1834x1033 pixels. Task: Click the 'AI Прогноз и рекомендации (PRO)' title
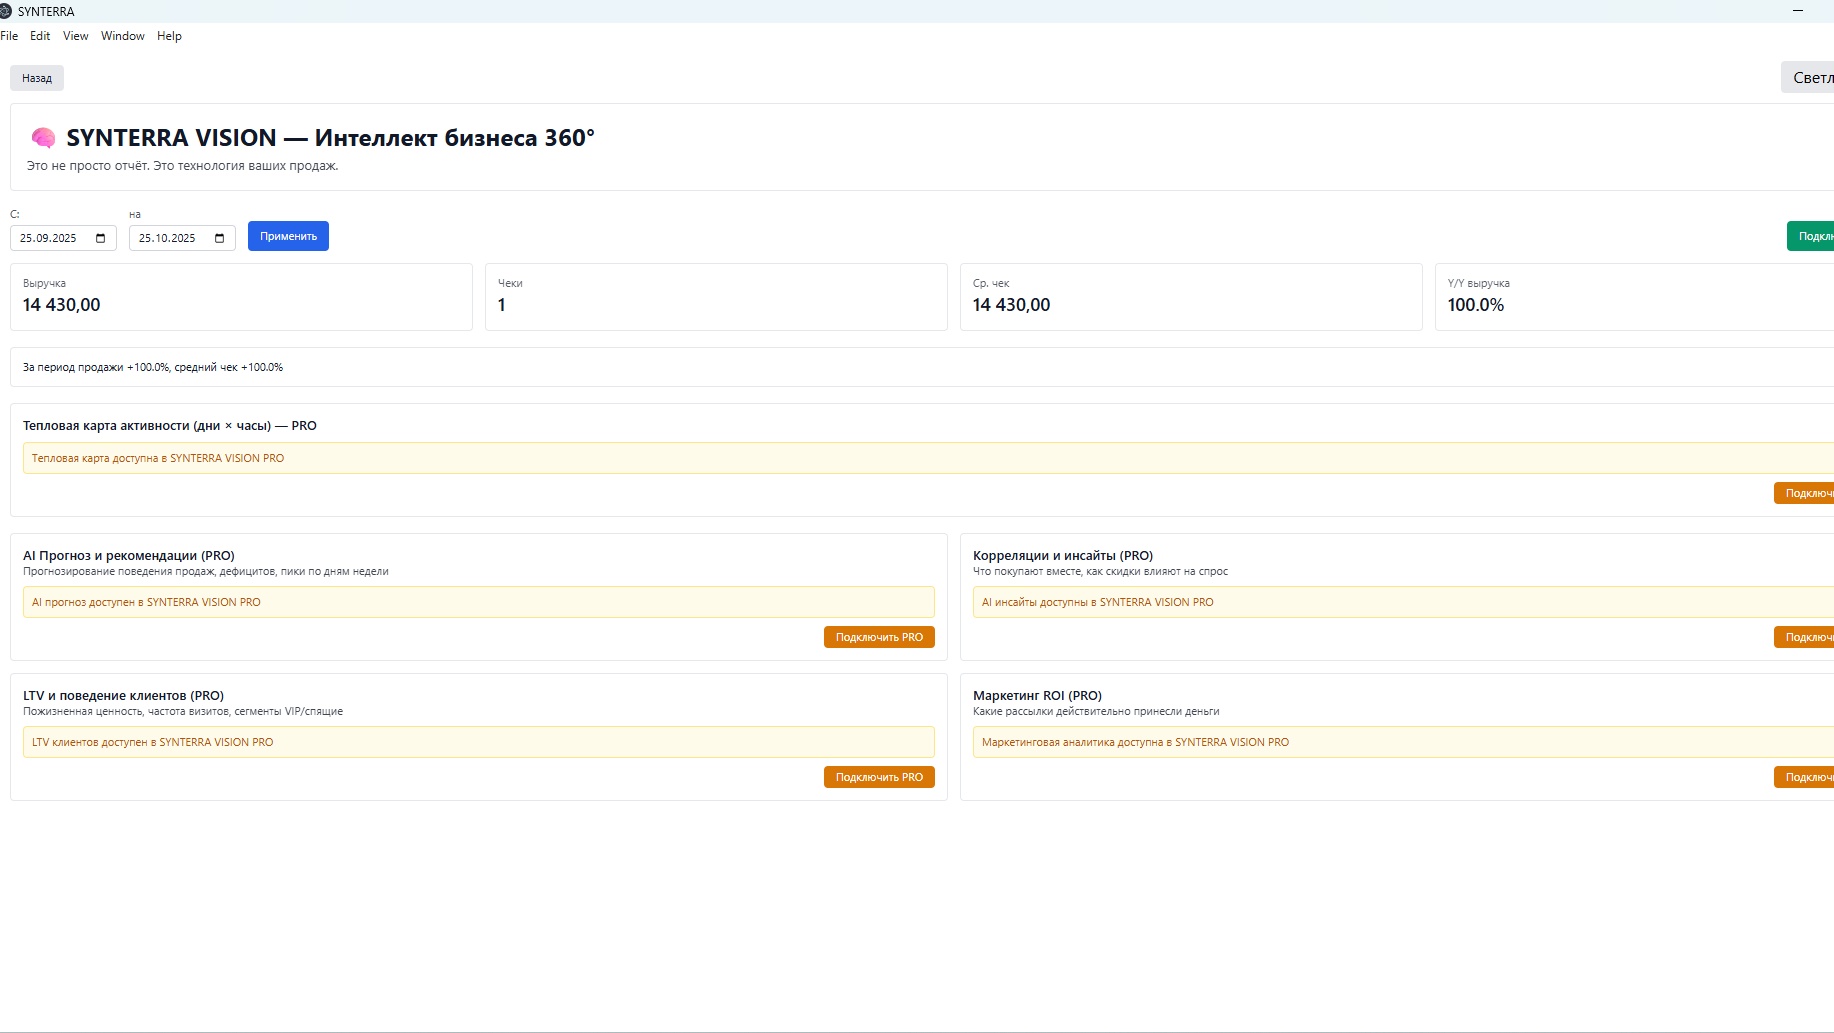[129, 556]
